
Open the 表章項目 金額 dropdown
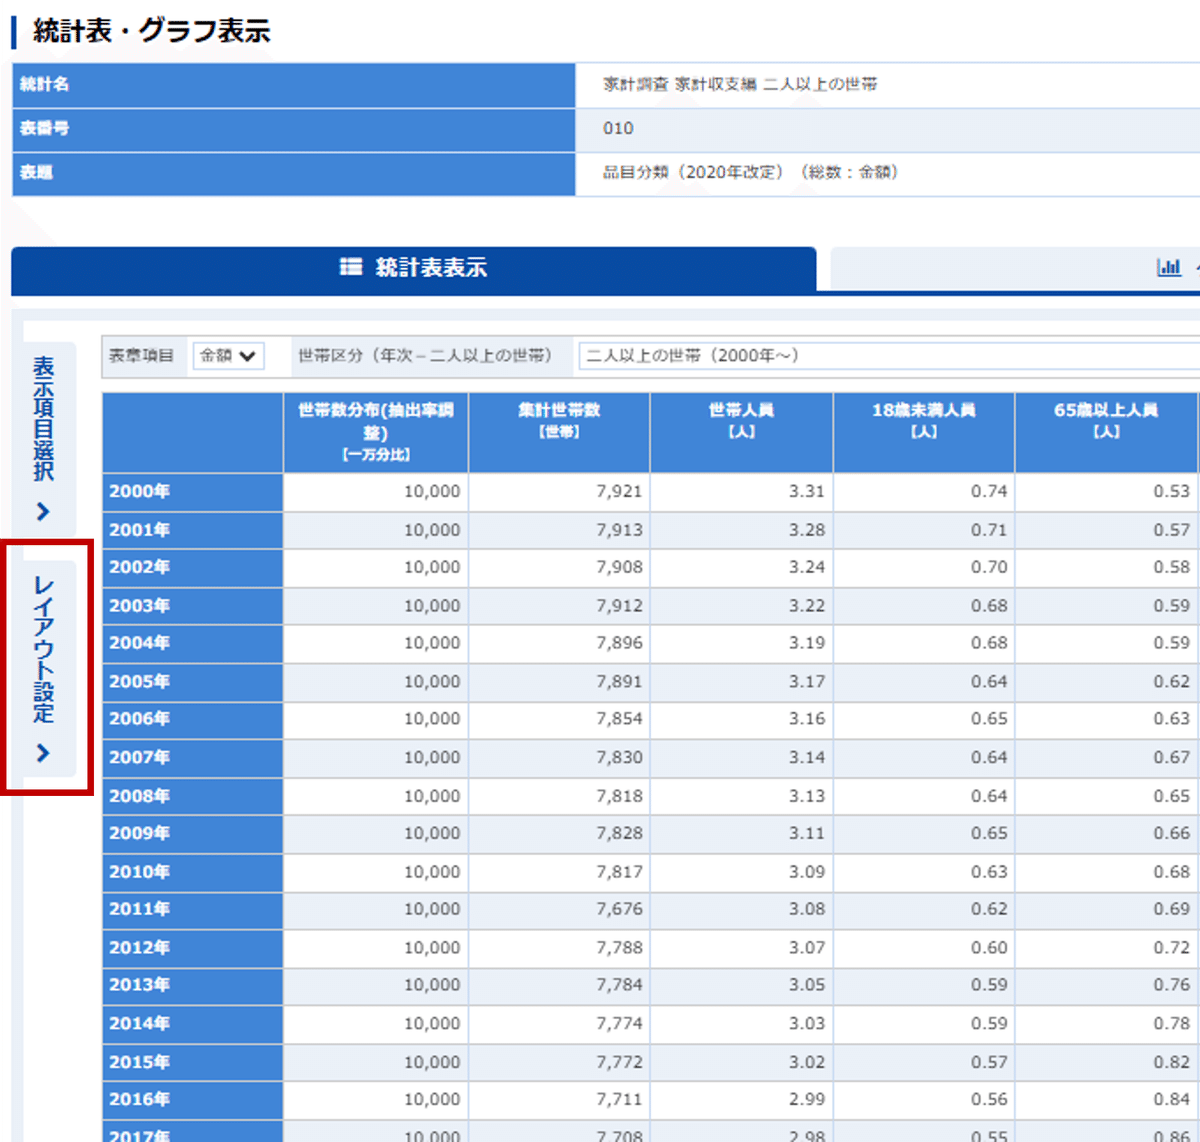228,356
